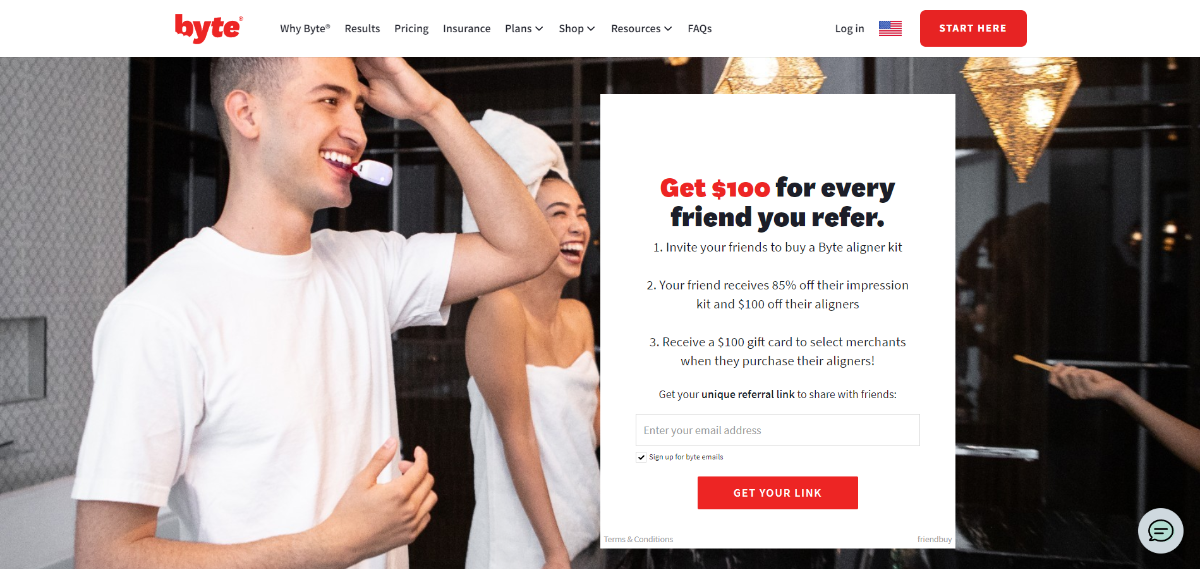Open the Insurance nav item
The image size is (1200, 569).
pos(466,29)
